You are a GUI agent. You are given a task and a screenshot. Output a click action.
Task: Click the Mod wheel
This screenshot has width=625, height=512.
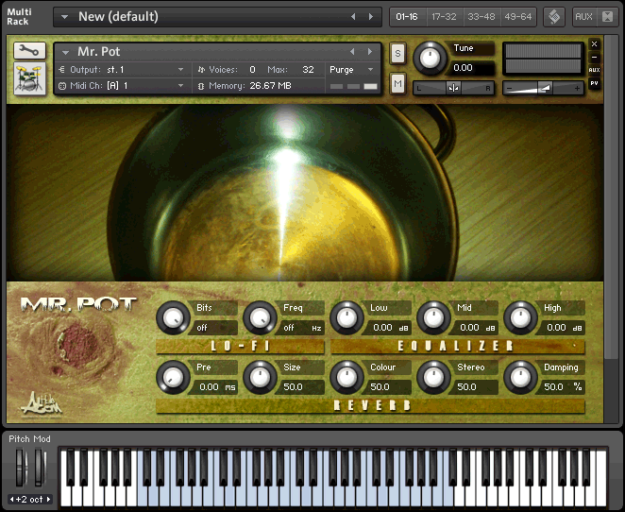coord(39,467)
